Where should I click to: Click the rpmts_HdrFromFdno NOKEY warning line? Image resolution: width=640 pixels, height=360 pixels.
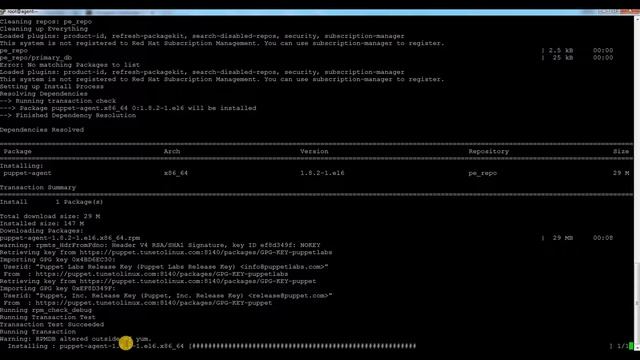[x=160, y=245]
